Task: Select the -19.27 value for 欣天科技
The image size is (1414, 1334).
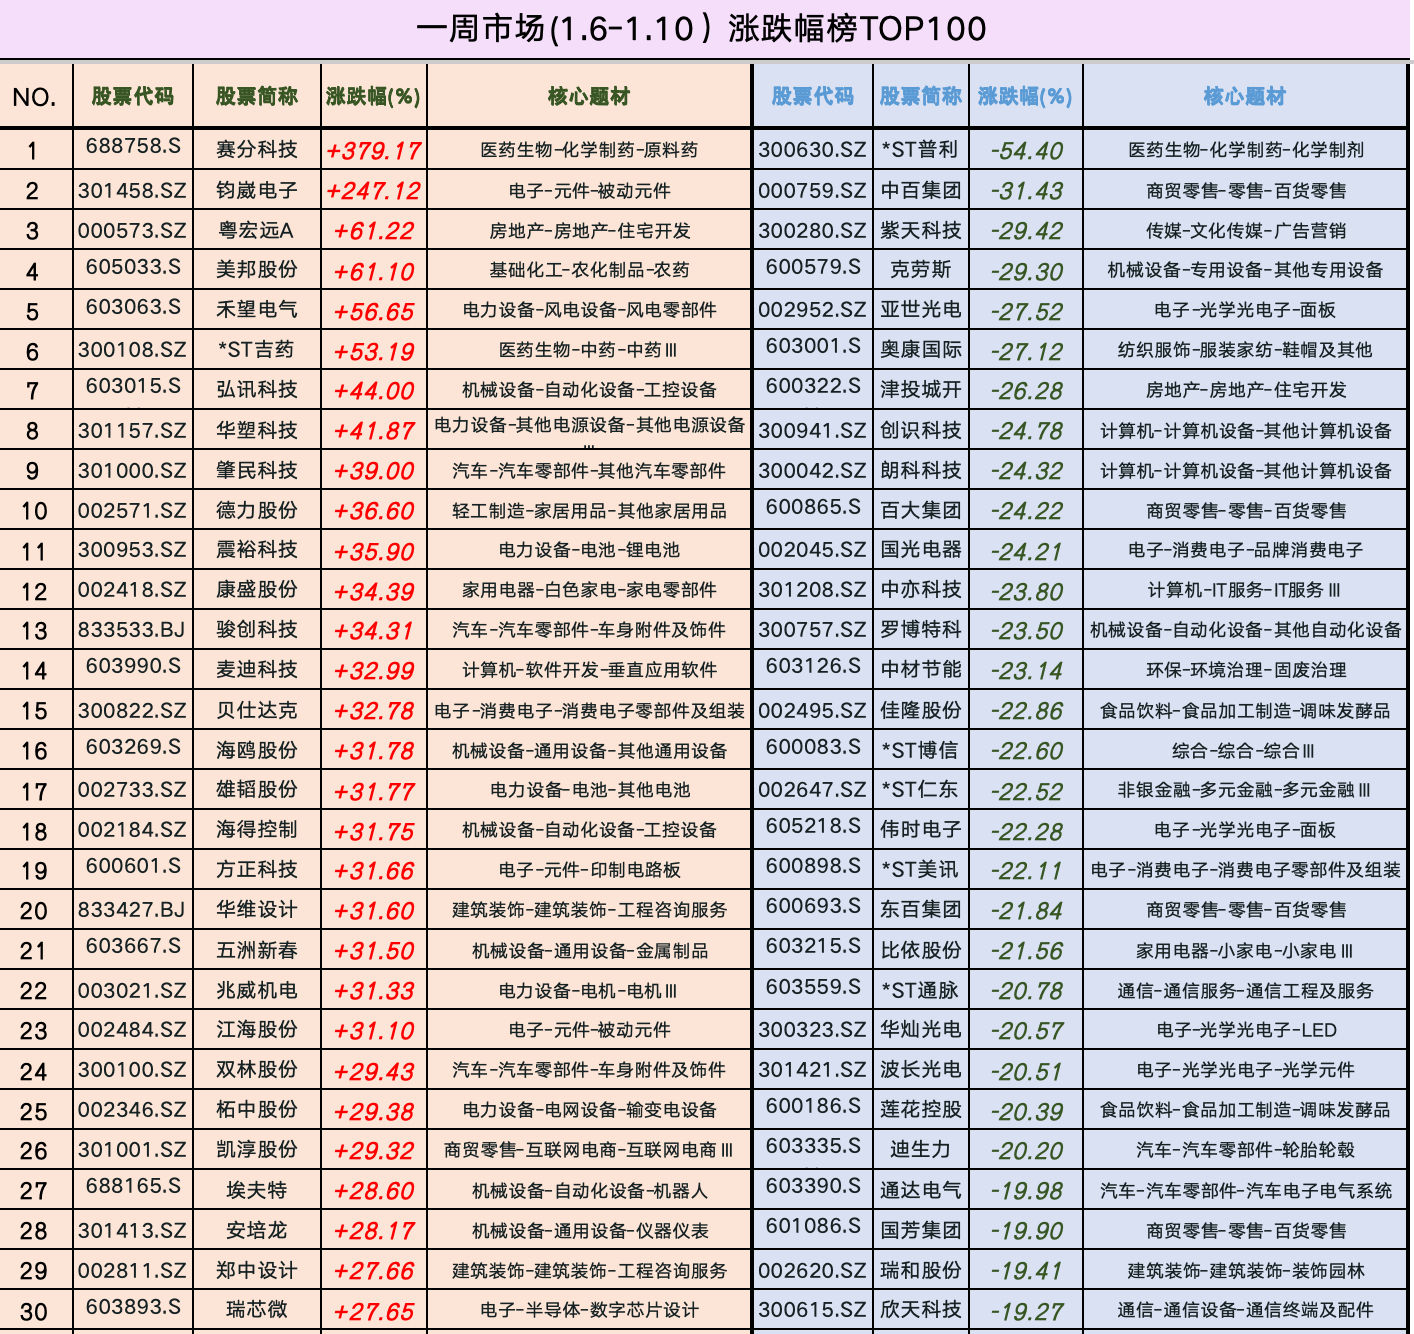Action: [1027, 1311]
